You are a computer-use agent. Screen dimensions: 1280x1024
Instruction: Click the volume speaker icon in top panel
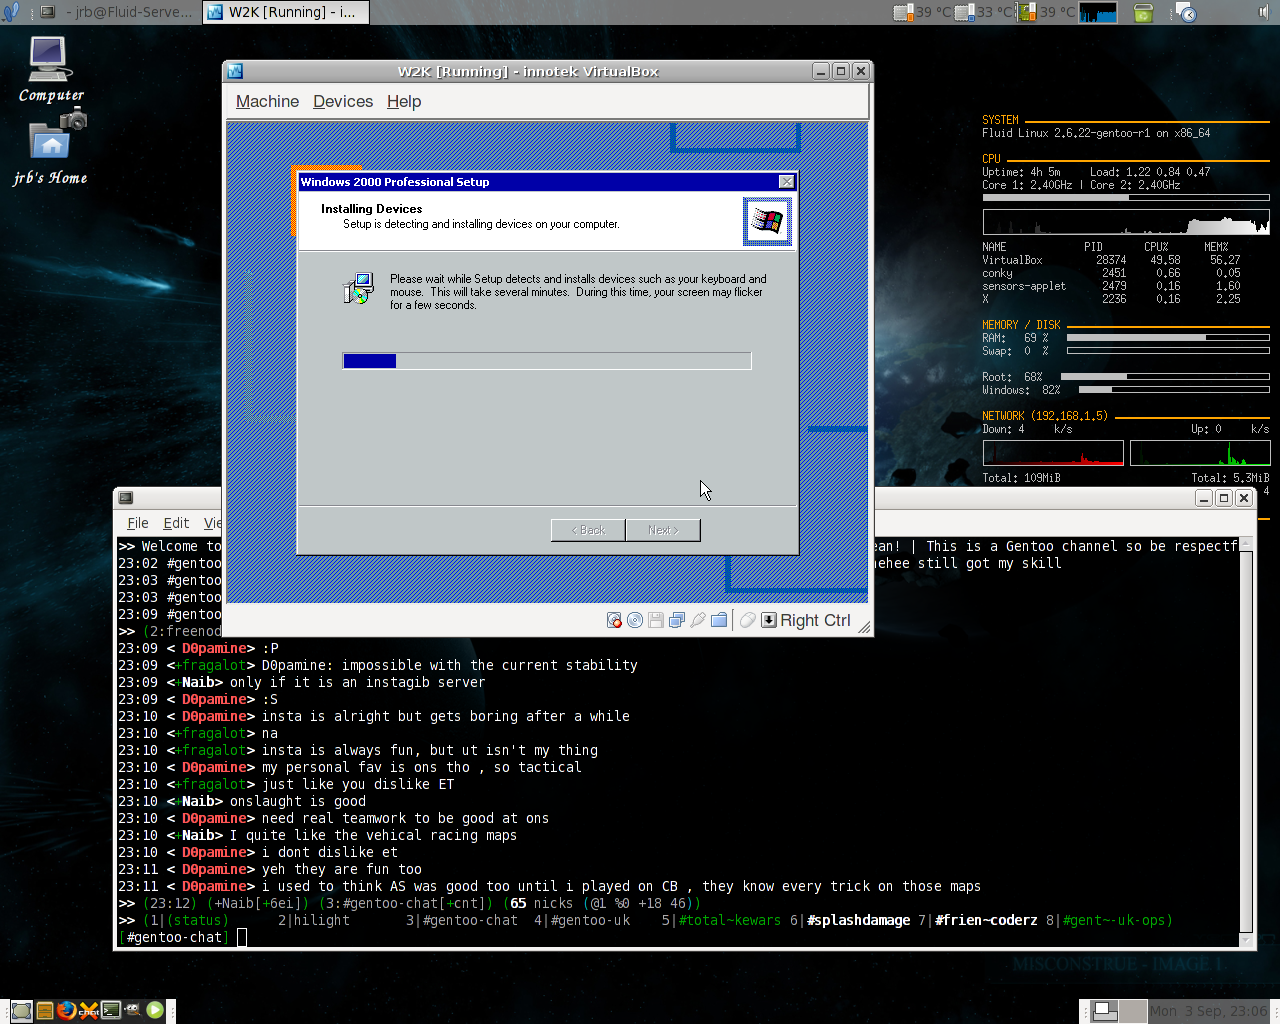point(1263,12)
